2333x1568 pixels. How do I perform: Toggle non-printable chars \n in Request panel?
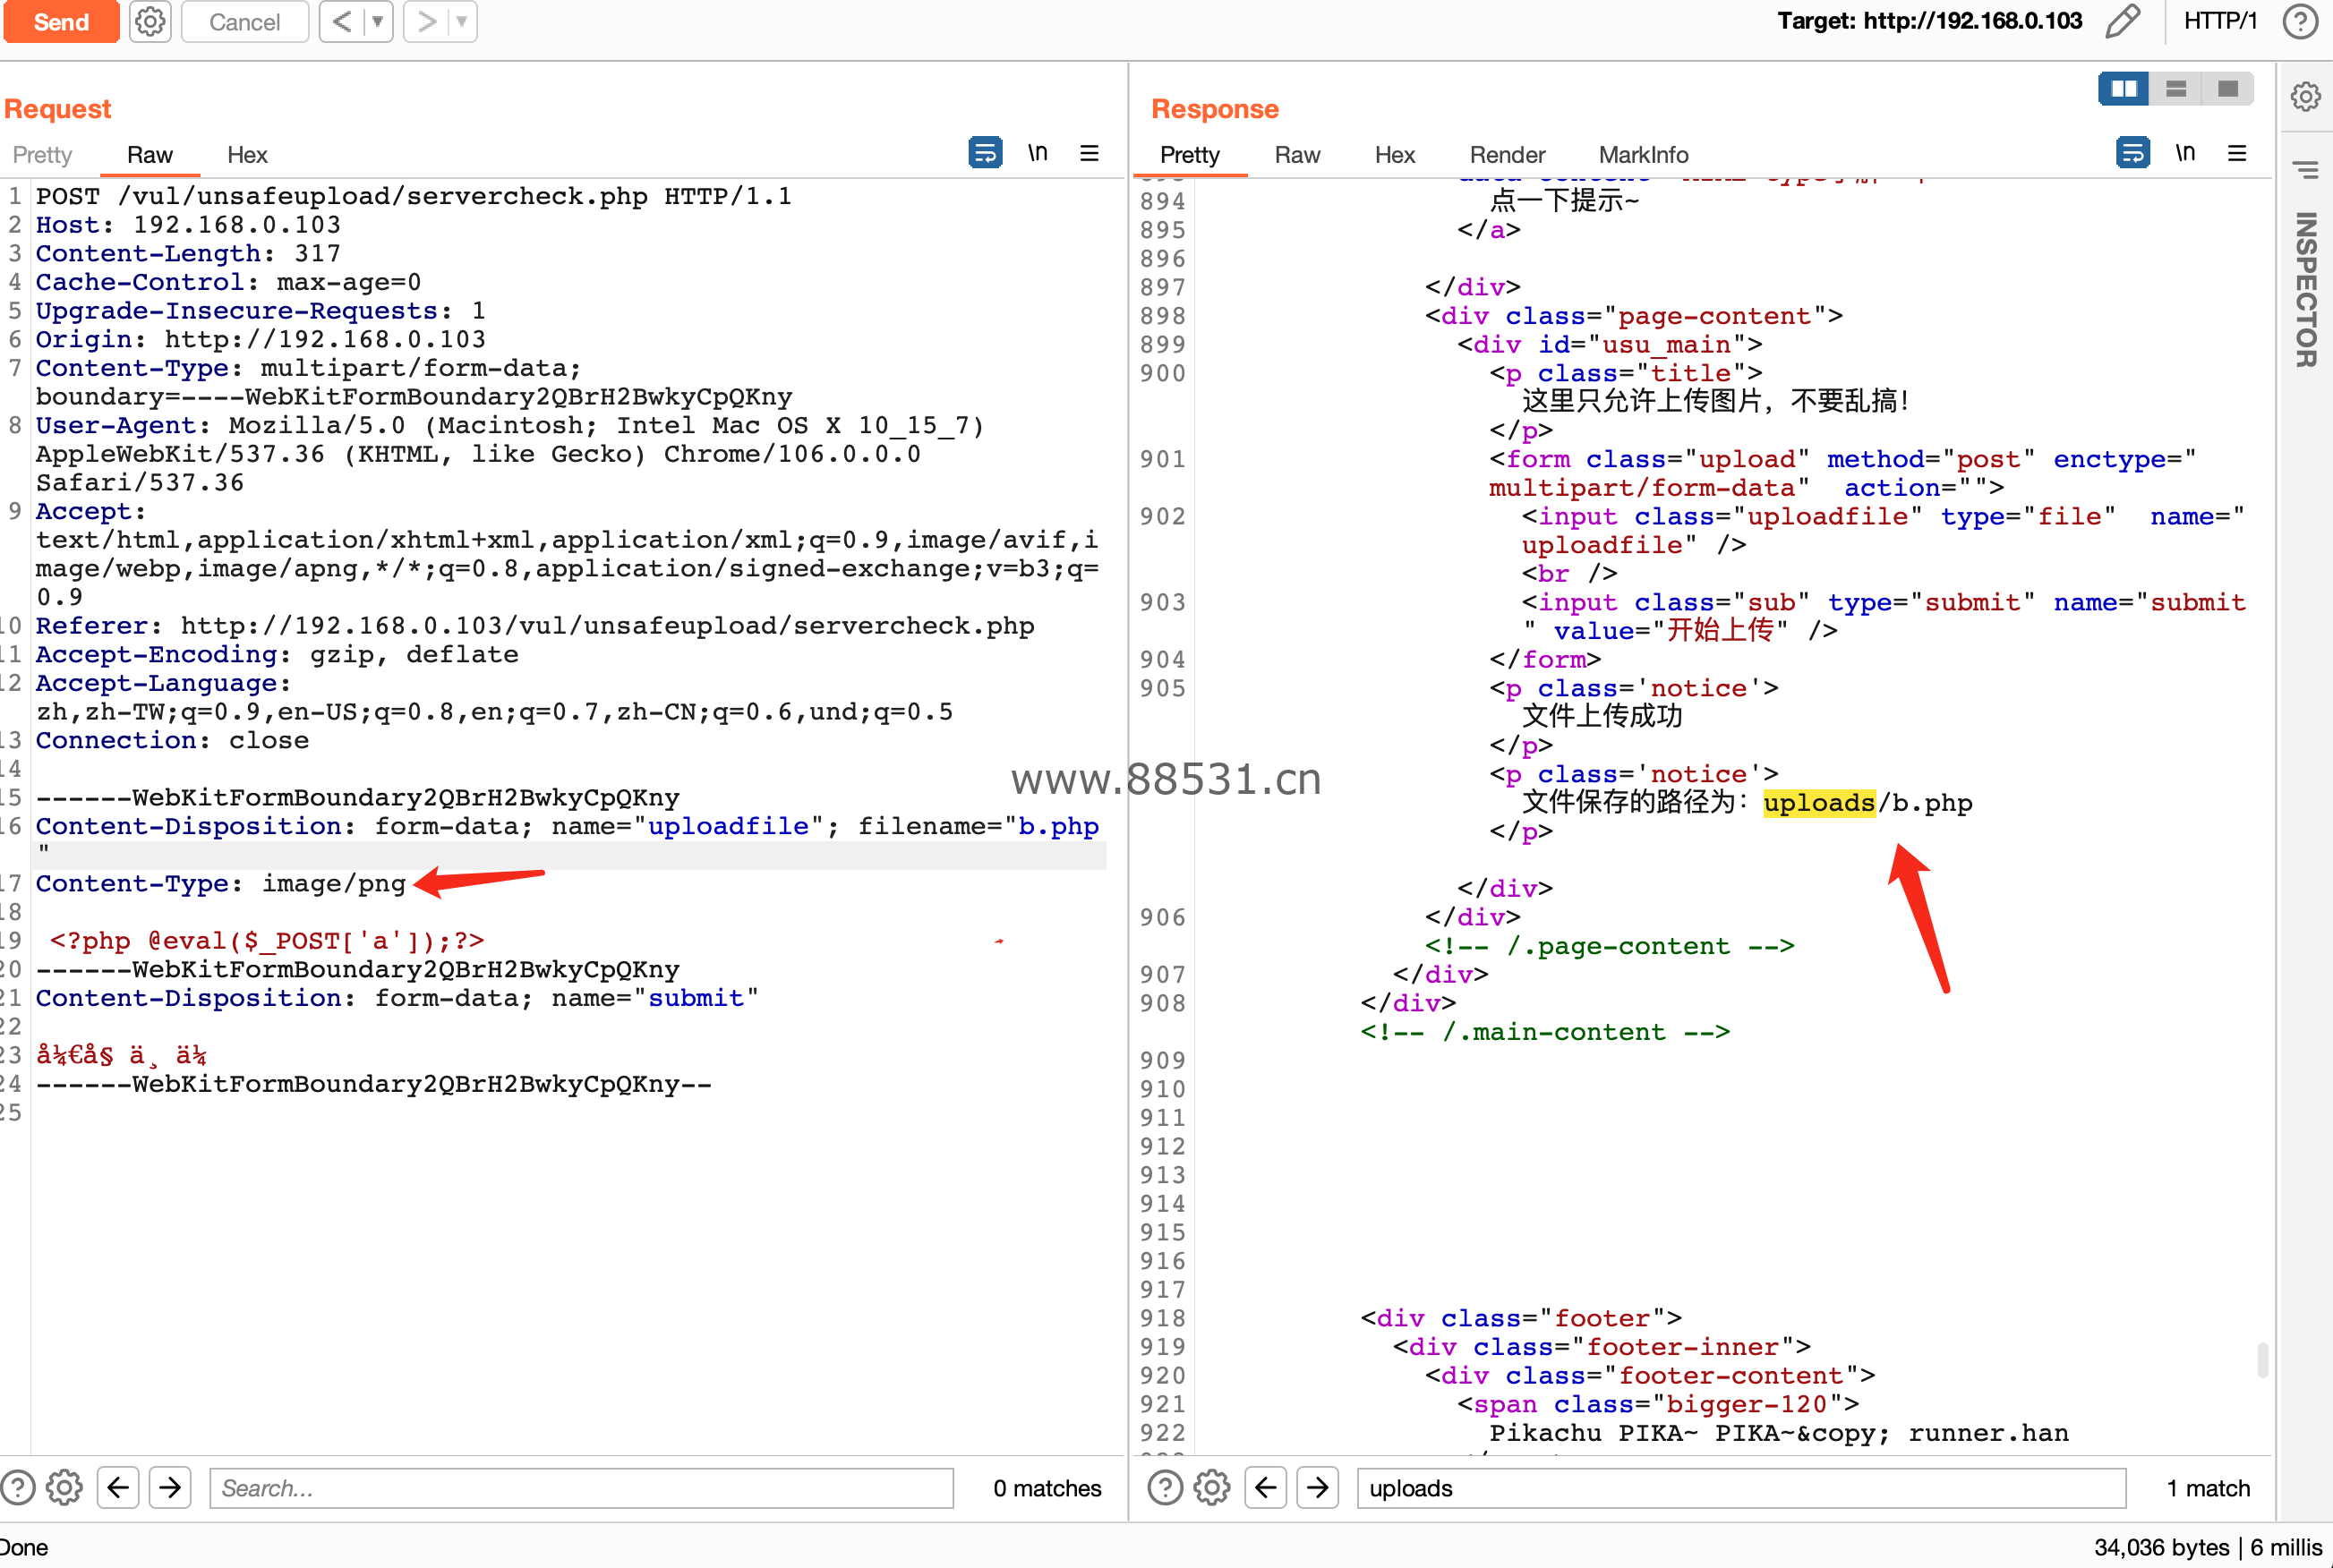[1038, 153]
